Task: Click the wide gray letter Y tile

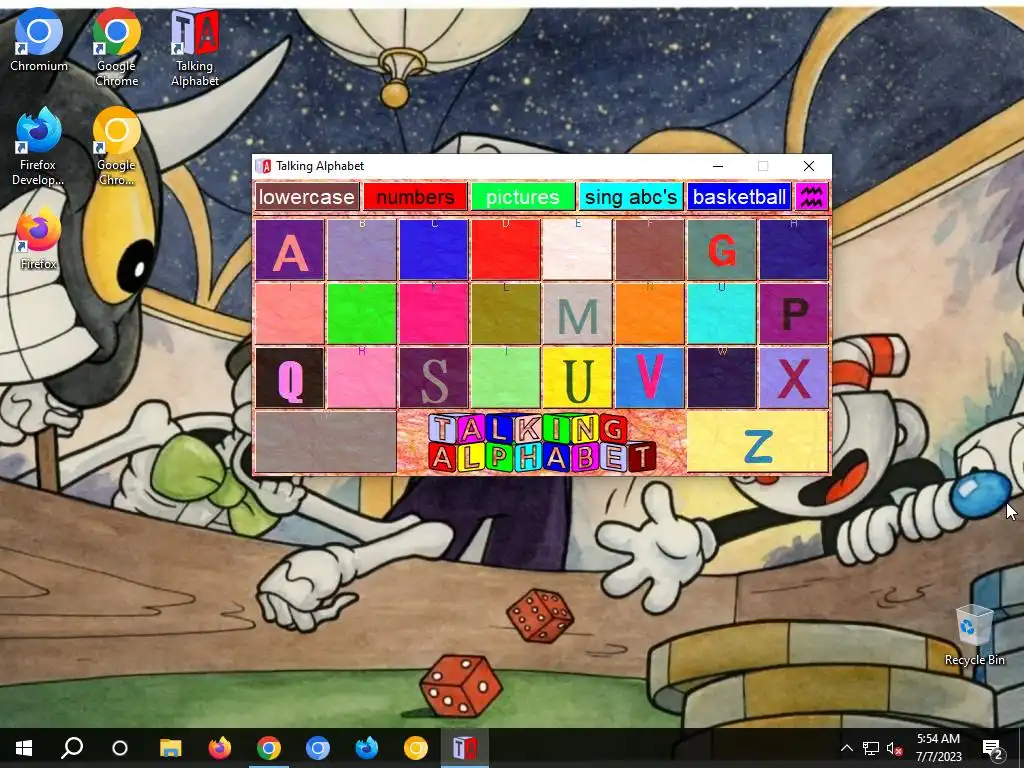Action: point(326,441)
